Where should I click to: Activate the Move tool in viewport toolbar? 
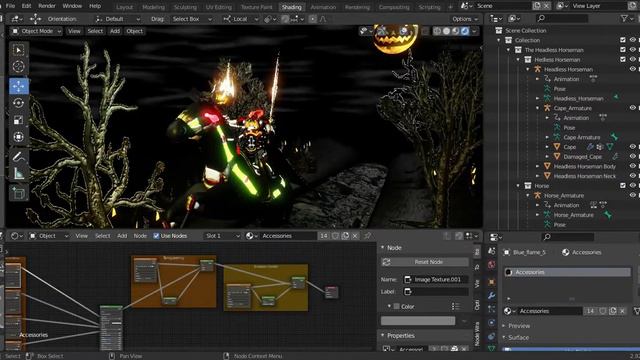click(x=18, y=86)
